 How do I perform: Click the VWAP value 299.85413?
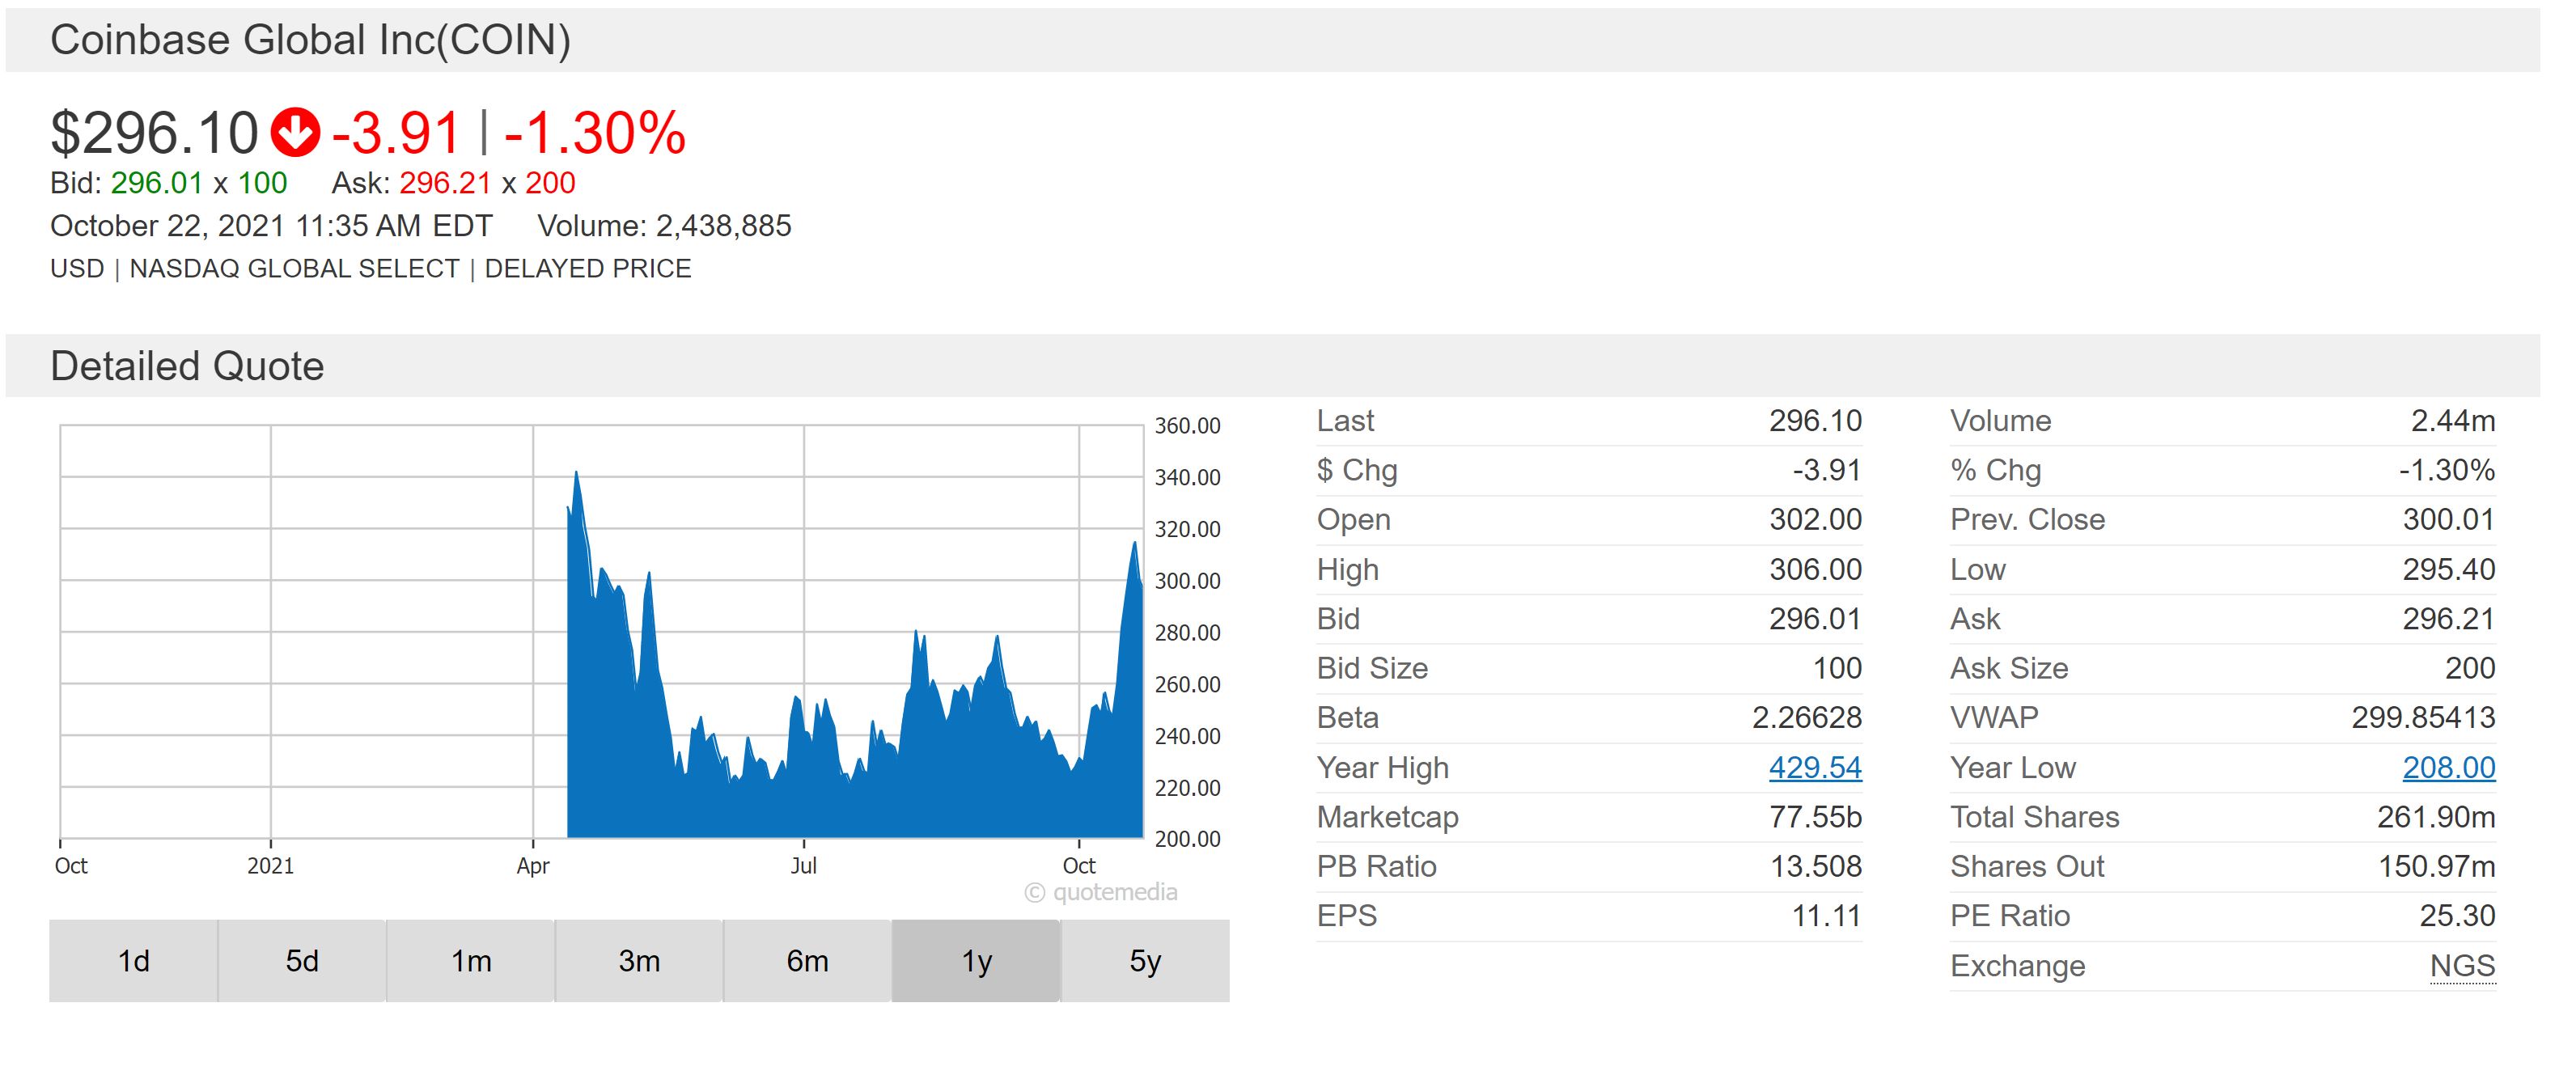pos(2422,718)
